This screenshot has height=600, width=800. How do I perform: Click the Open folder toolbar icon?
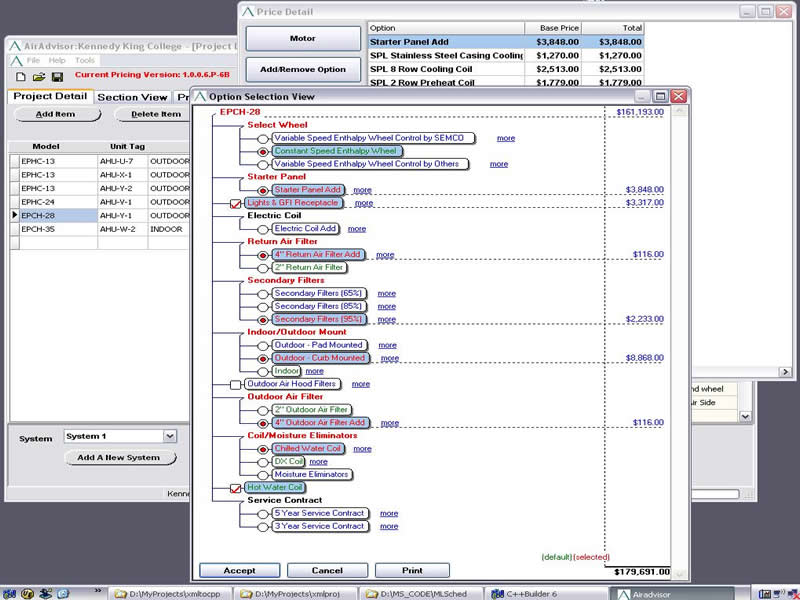coord(39,77)
